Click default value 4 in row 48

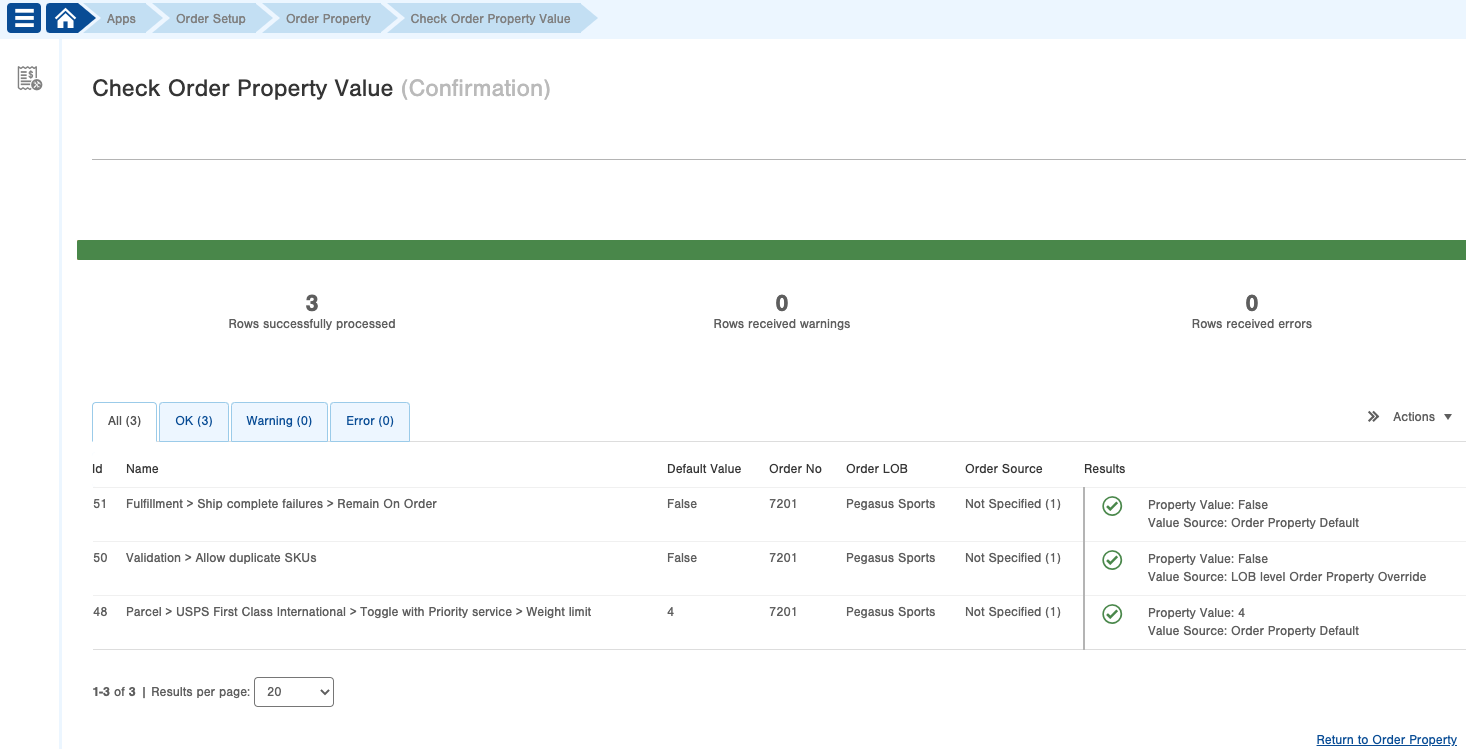click(x=671, y=612)
